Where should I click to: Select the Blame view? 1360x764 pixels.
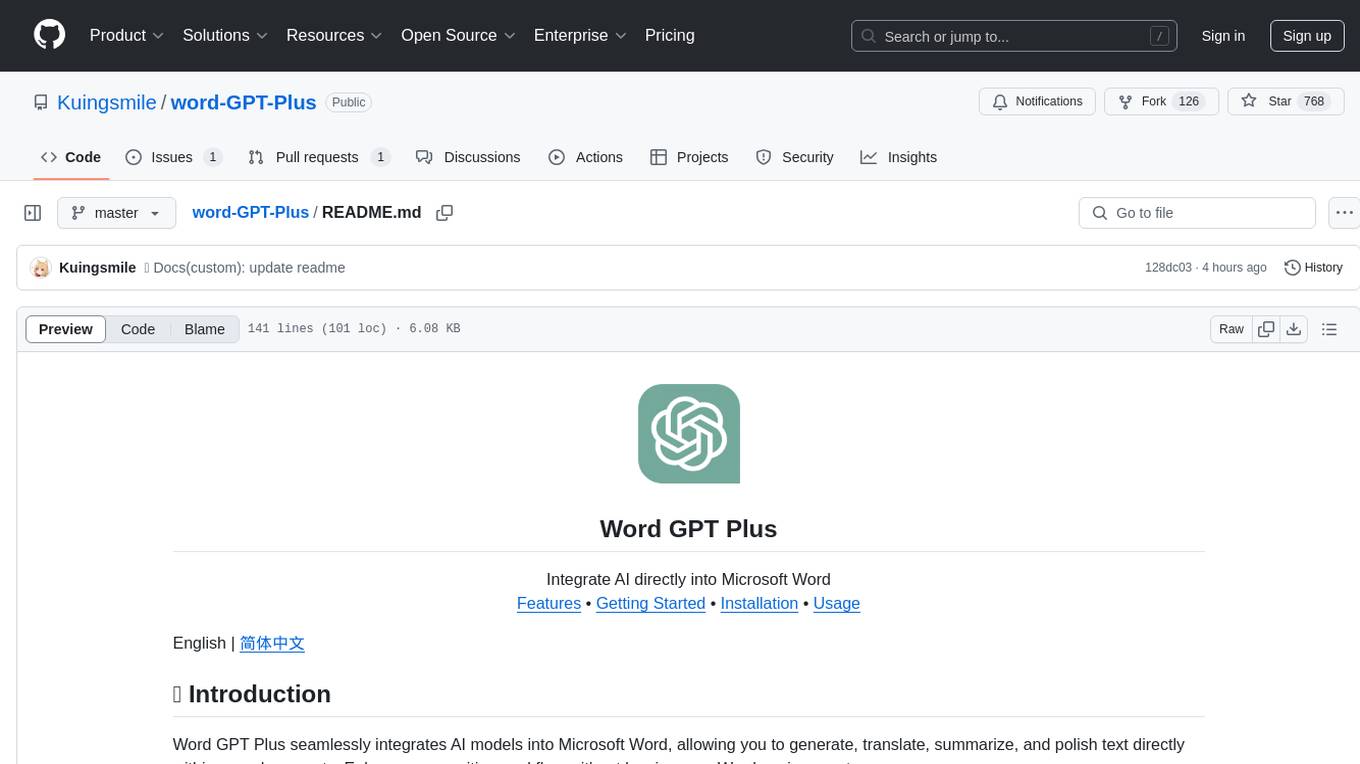click(204, 329)
